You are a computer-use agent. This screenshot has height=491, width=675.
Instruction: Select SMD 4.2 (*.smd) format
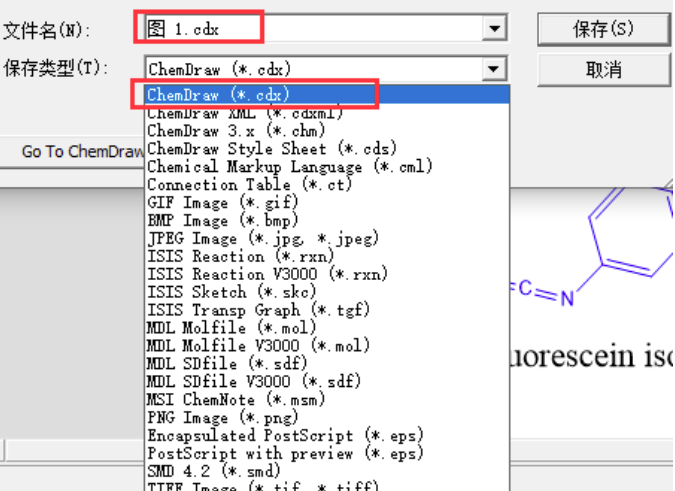tap(327, 471)
